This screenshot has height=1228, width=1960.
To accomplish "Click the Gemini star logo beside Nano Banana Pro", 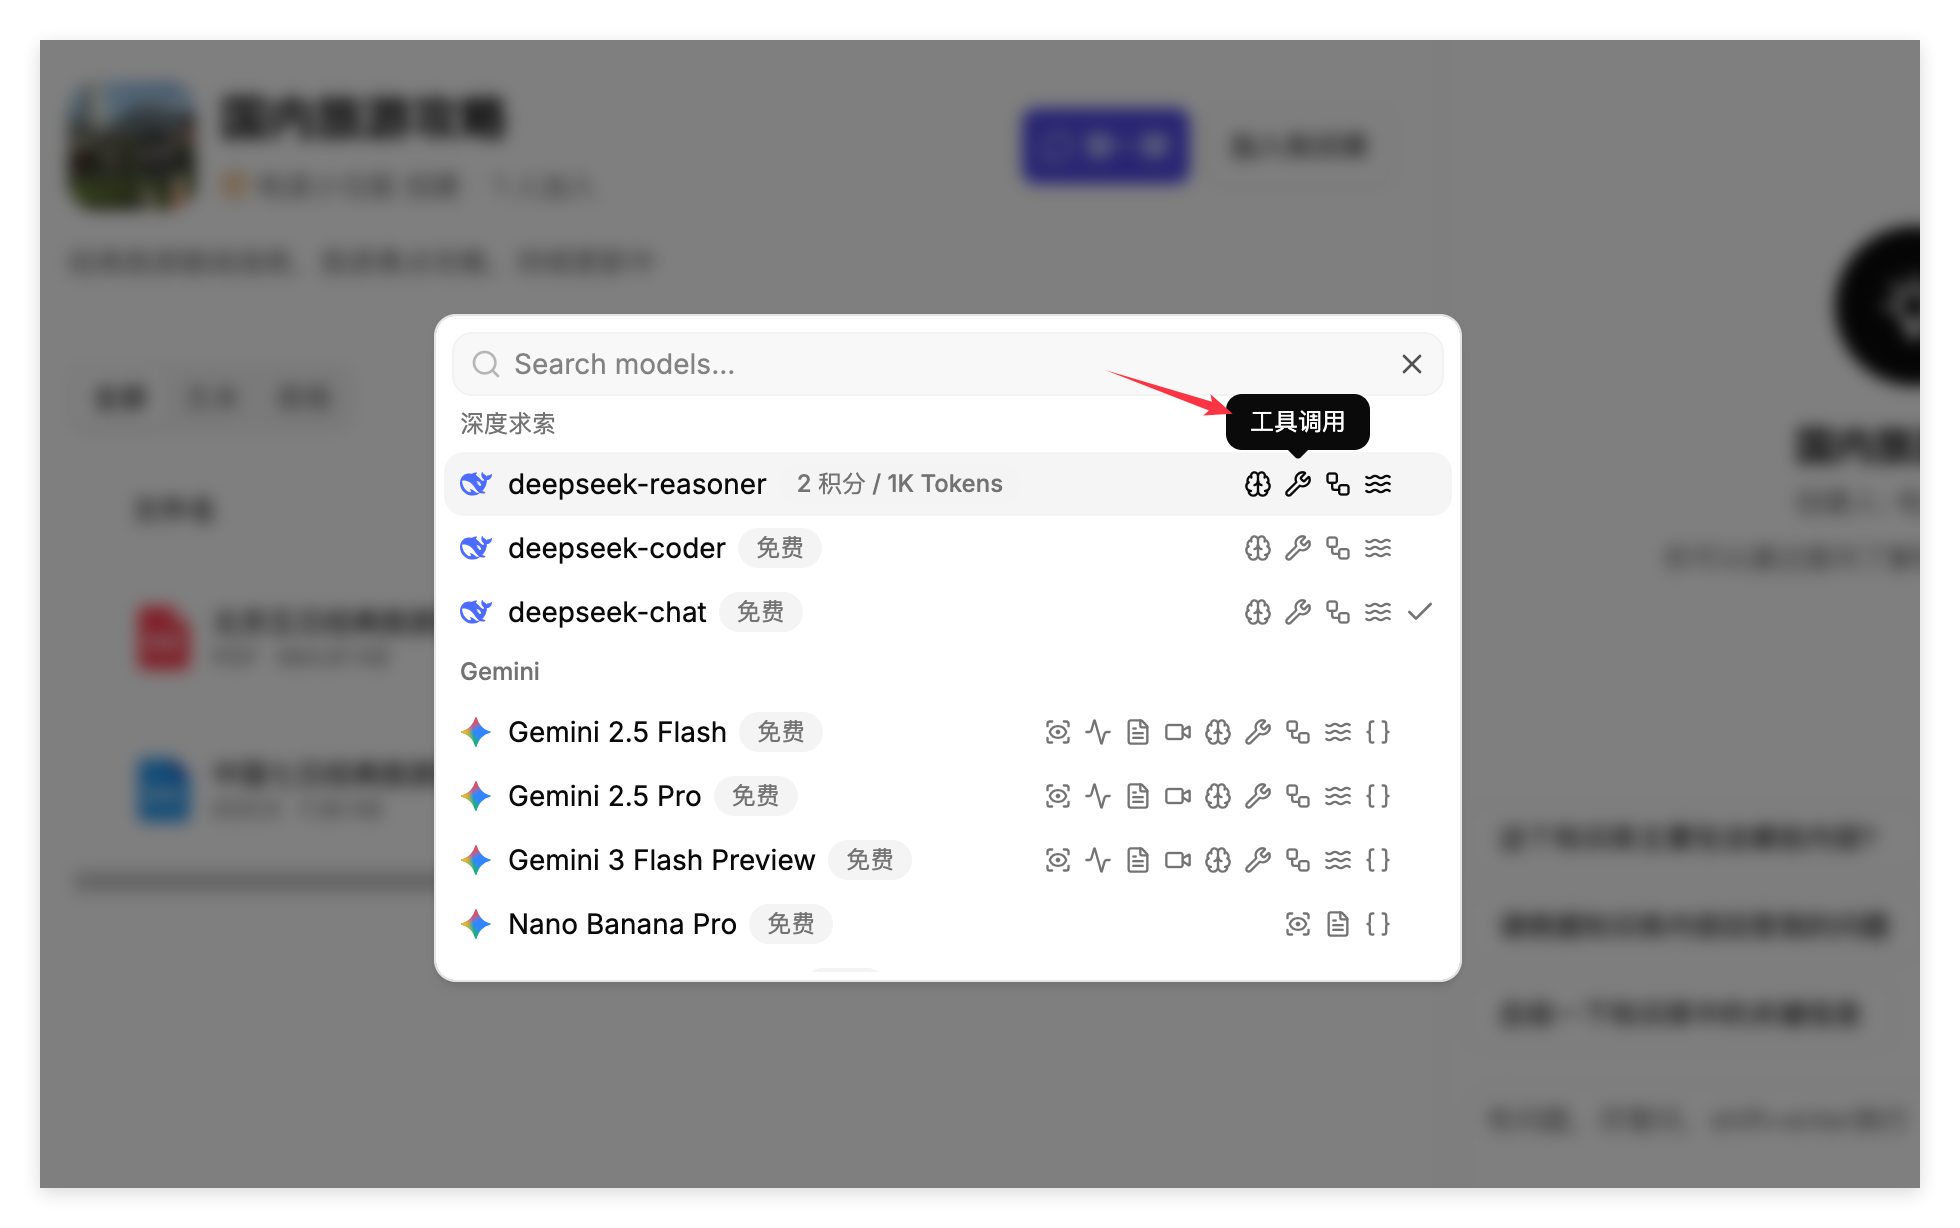I will coord(476,924).
